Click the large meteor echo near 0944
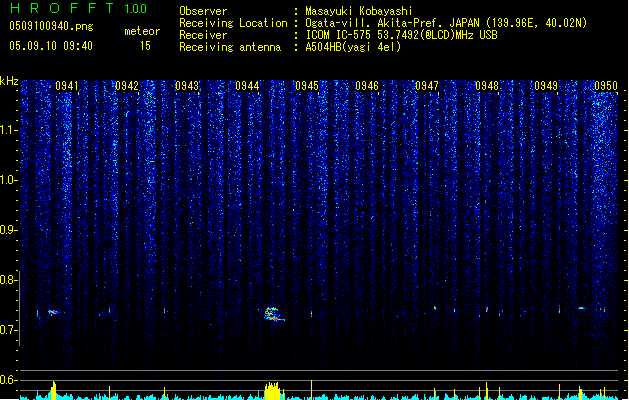Screen dimensions: 629x400 coord(274,314)
